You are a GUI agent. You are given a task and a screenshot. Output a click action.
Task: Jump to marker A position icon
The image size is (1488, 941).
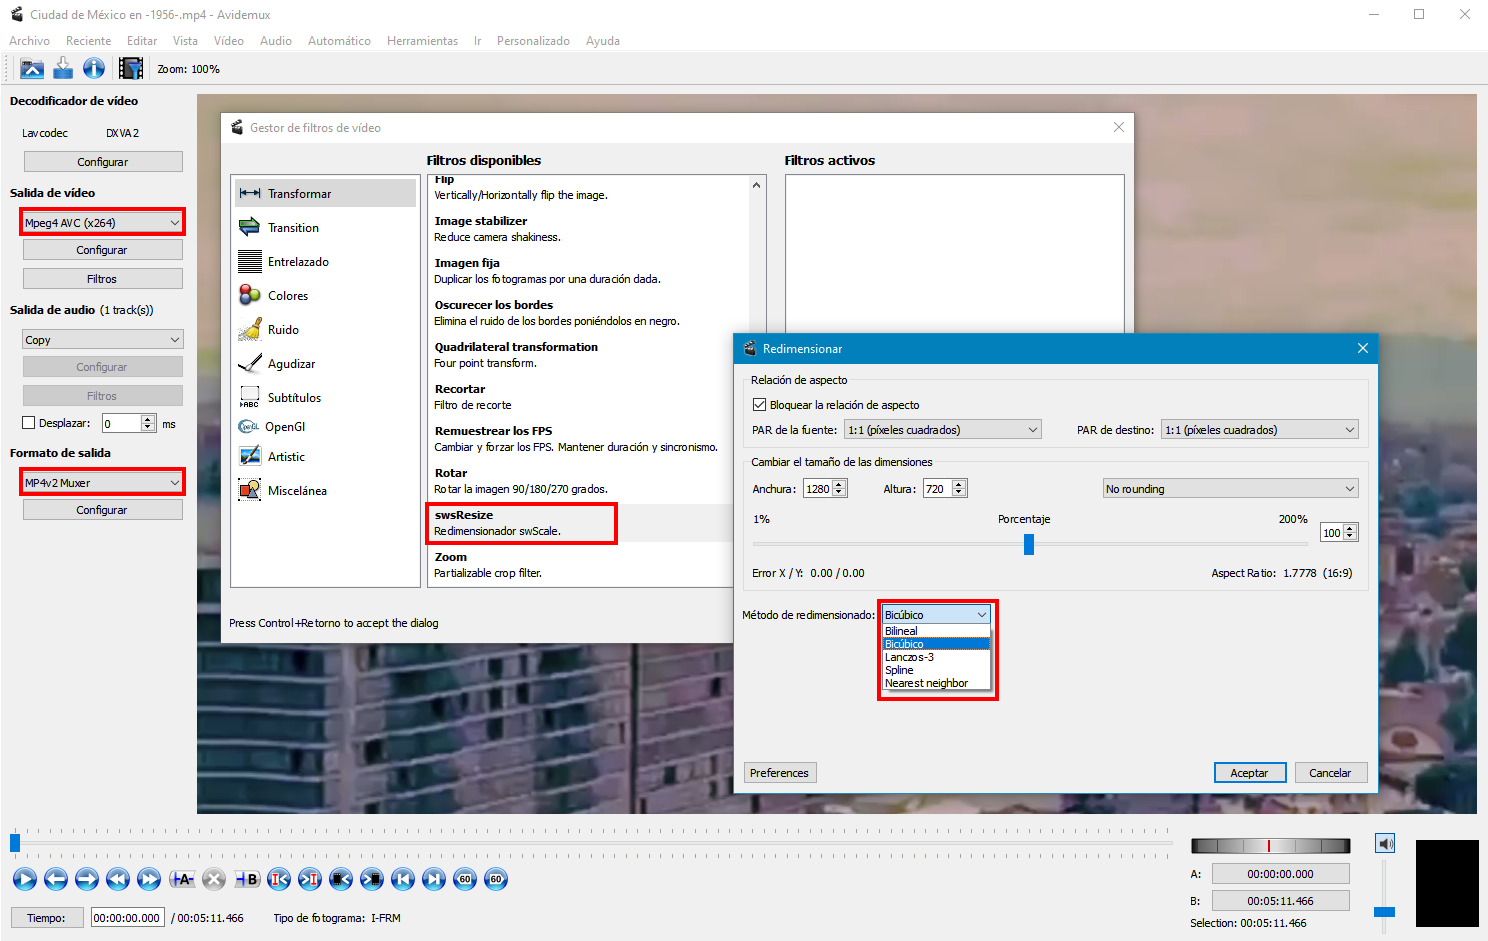[279, 879]
